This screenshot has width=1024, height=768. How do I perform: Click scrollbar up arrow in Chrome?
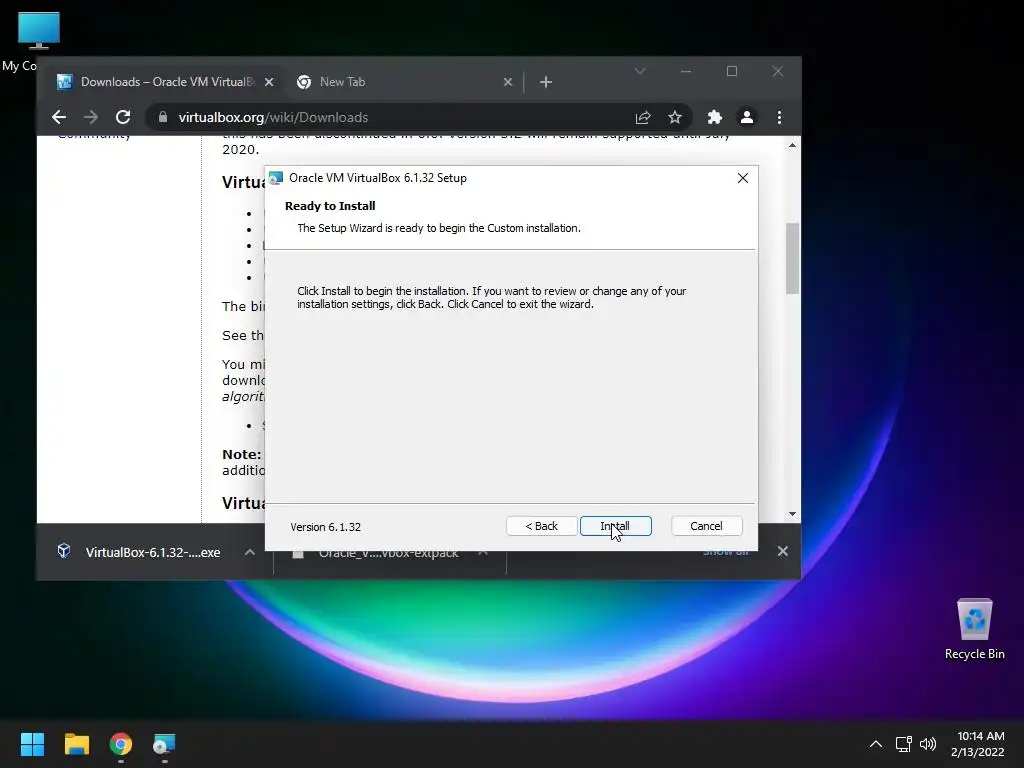tap(792, 145)
